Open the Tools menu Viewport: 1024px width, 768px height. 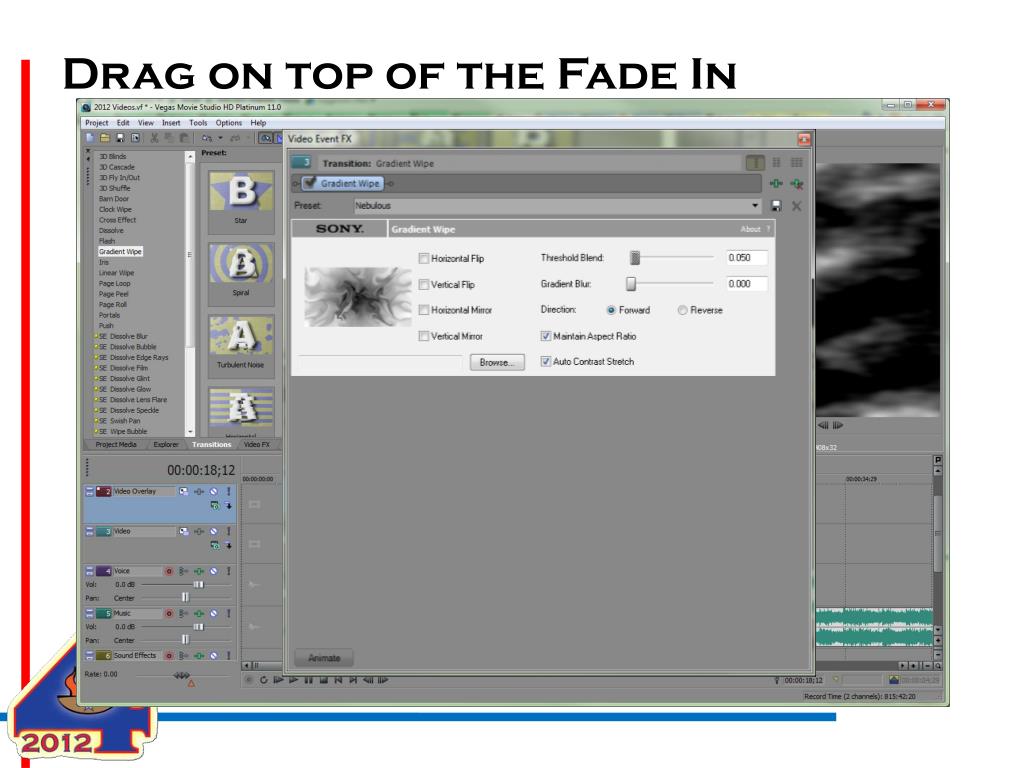tap(198, 123)
